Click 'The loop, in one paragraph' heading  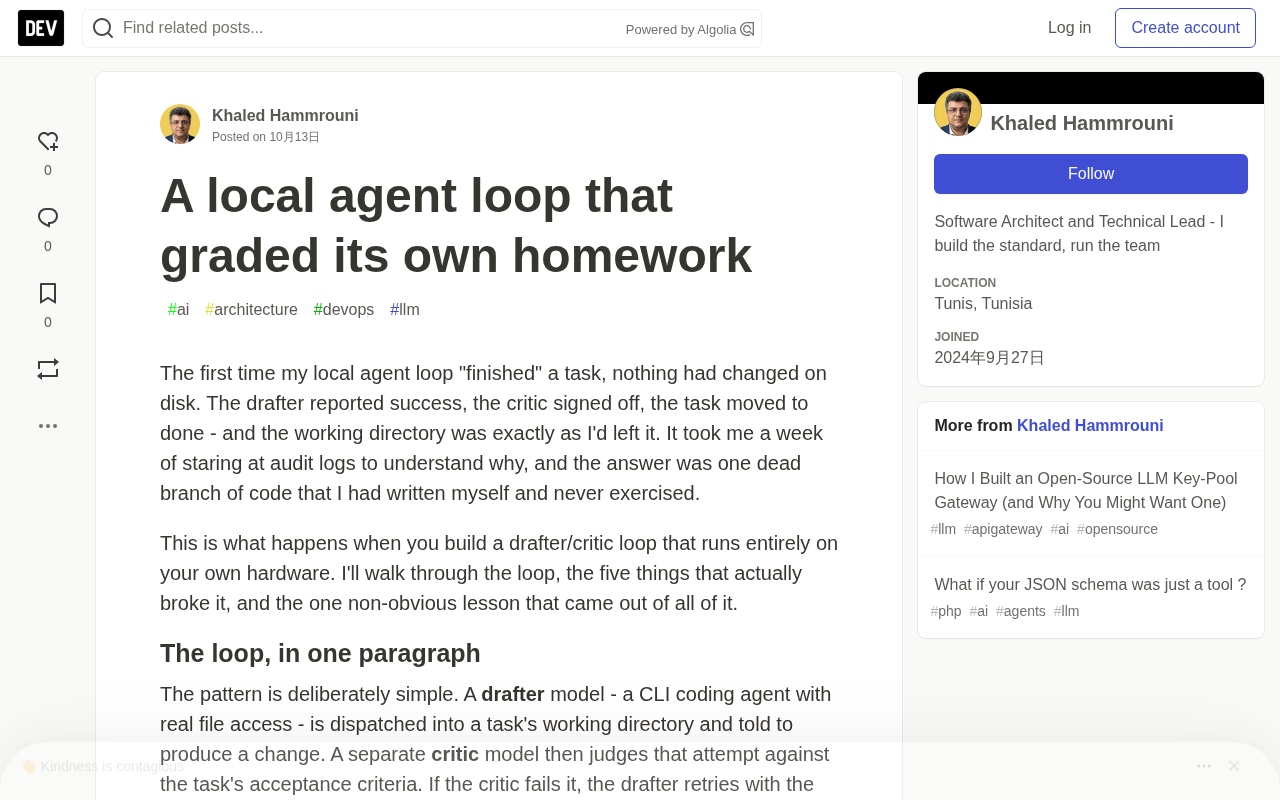pyautogui.click(x=320, y=653)
